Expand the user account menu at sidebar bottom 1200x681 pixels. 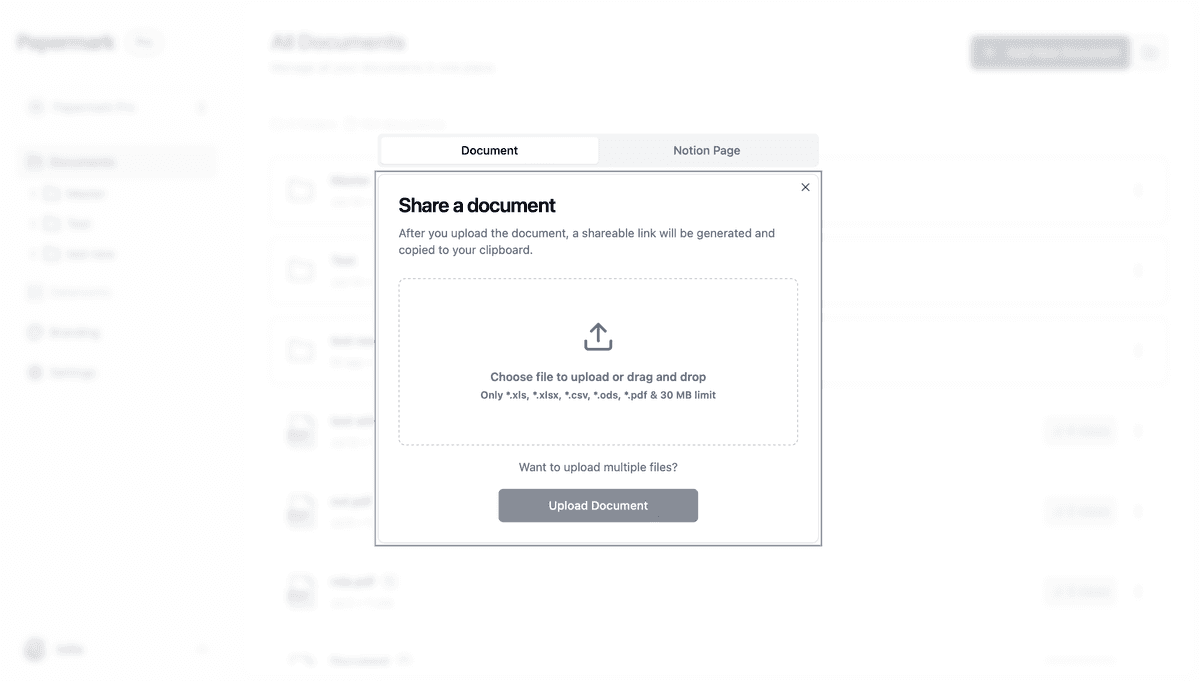tap(201, 649)
